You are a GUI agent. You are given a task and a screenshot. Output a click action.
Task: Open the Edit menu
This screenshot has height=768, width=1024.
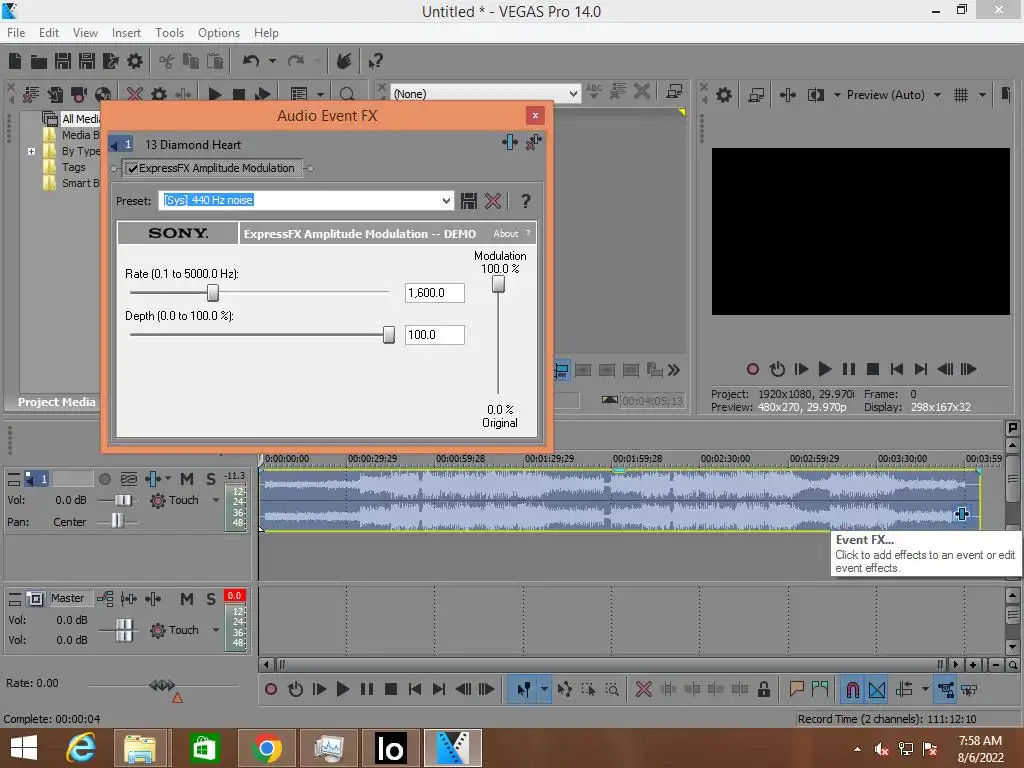tap(48, 33)
